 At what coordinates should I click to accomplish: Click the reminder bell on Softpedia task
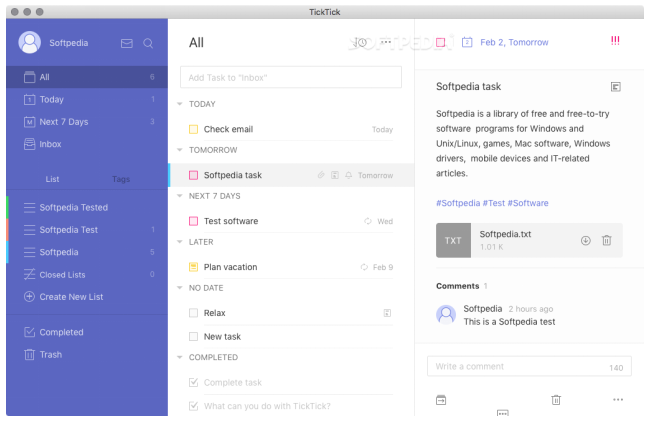point(349,175)
